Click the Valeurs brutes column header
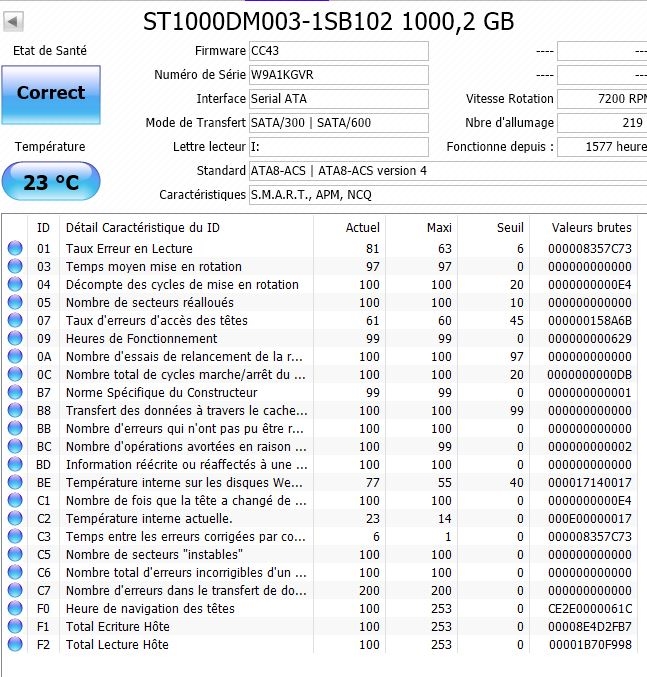The width and height of the screenshot is (647, 677). point(586,227)
